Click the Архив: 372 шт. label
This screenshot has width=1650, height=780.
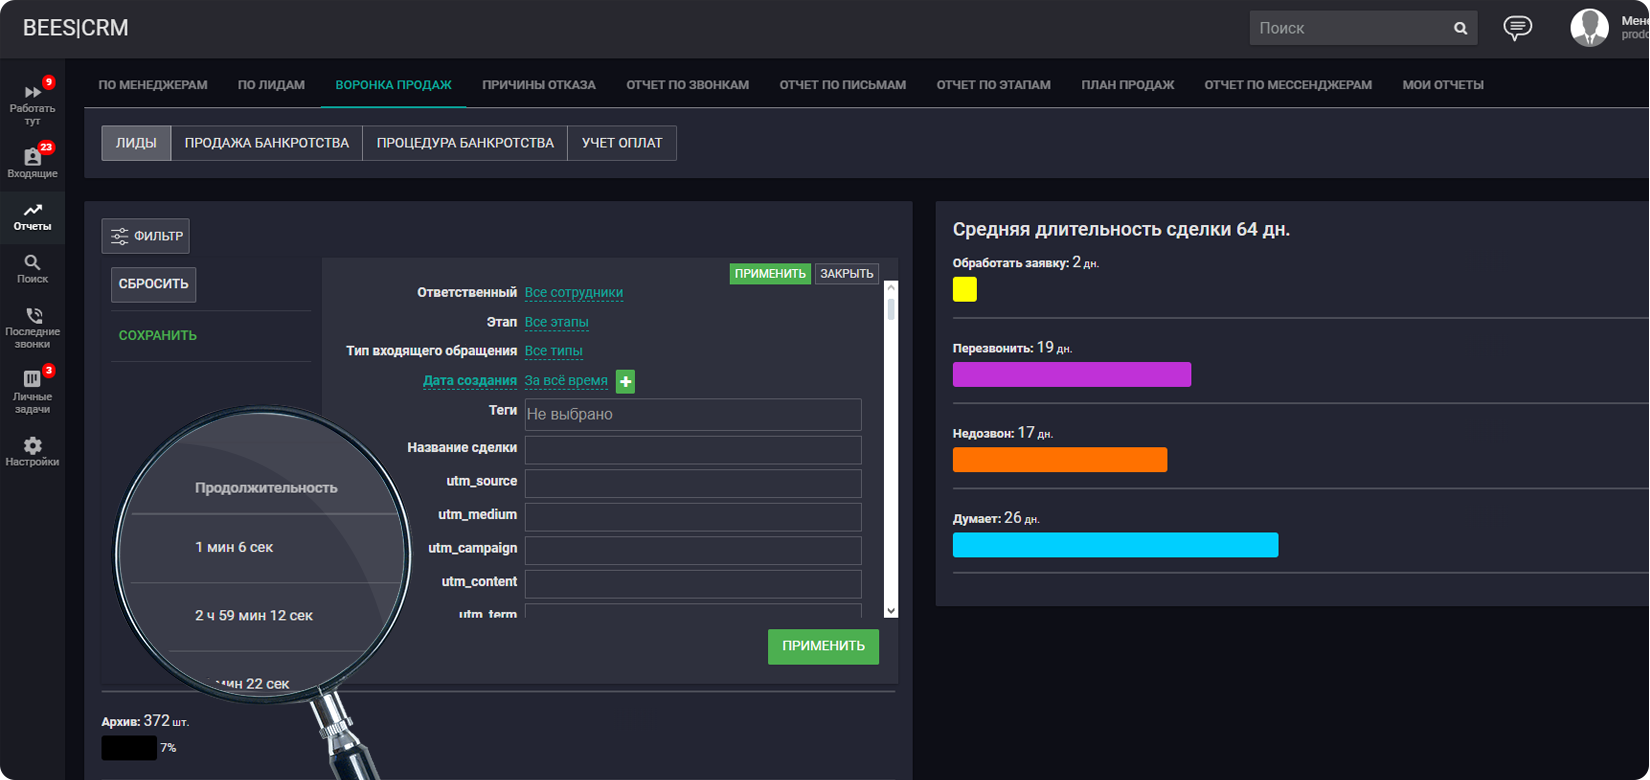tap(145, 721)
